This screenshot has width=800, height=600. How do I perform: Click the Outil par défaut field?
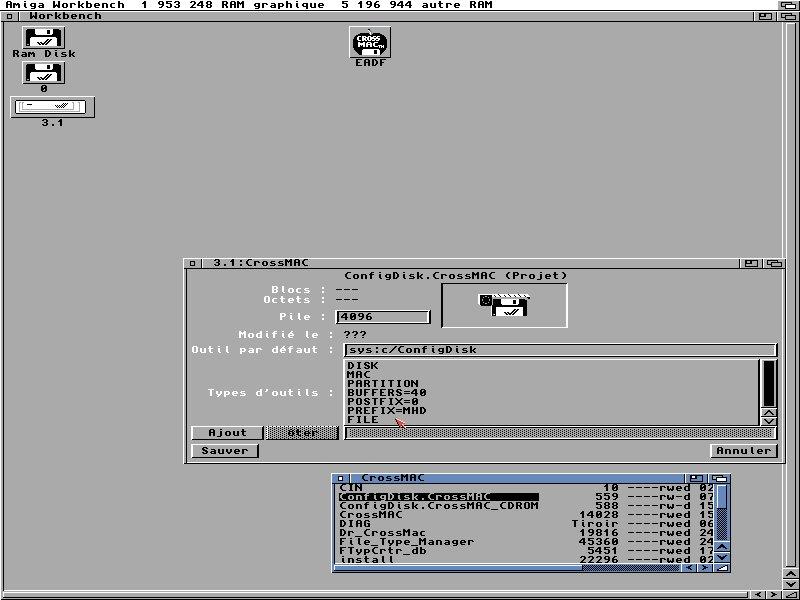click(560, 350)
